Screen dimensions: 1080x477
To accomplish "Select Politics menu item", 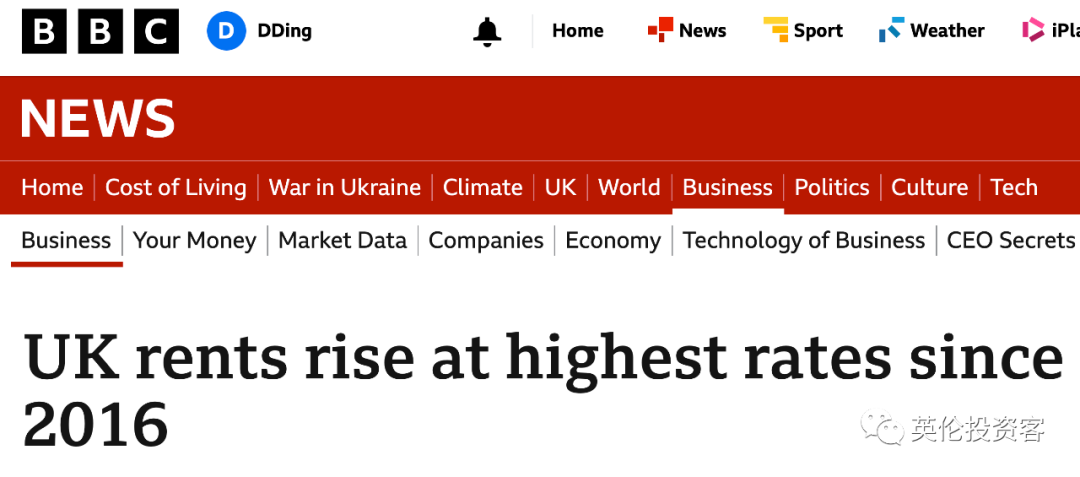I will pyautogui.click(x=832, y=187).
